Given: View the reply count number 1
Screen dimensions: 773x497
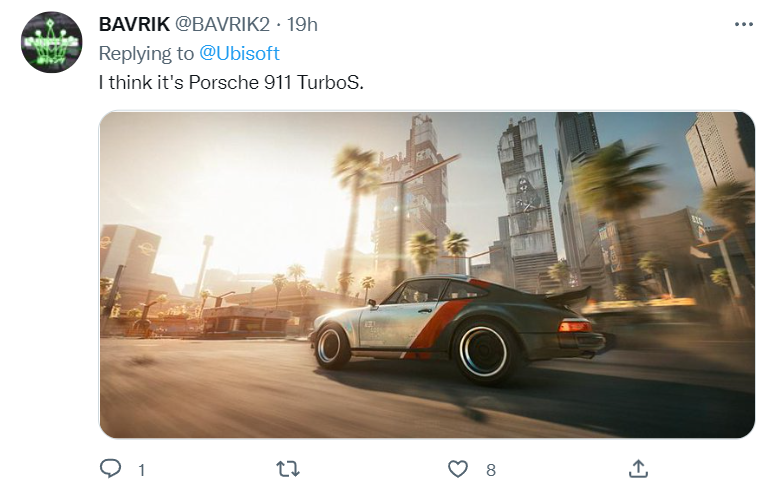Looking at the screenshot, I should tap(141, 470).
